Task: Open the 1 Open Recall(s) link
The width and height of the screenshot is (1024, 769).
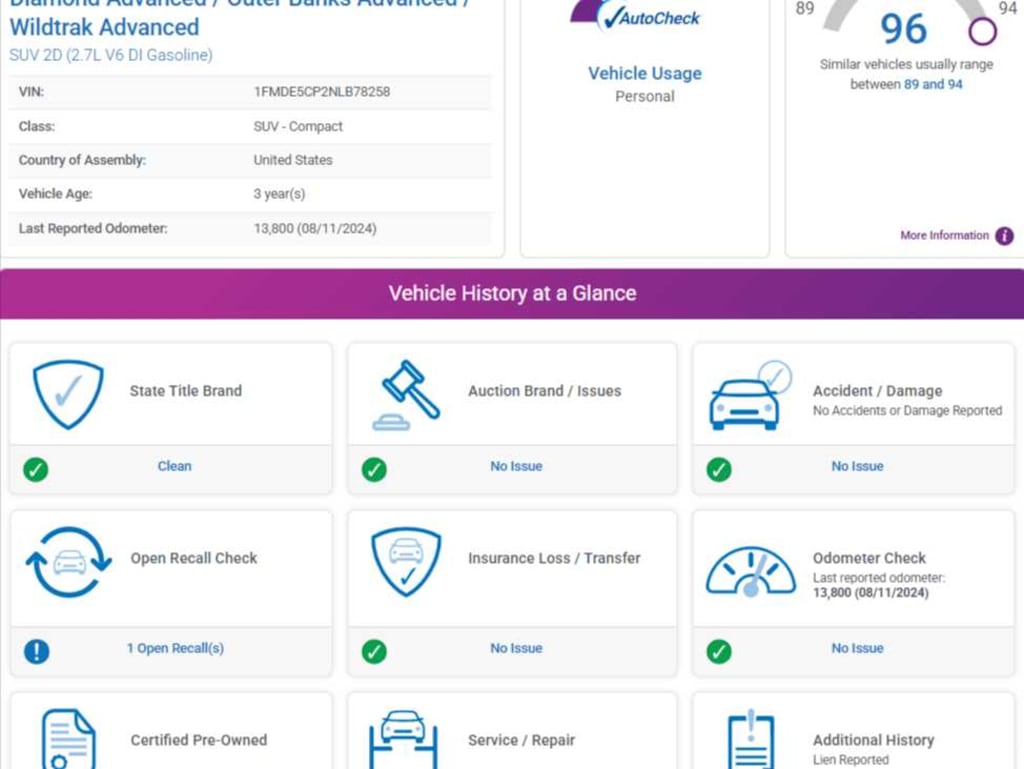Action: [175, 648]
